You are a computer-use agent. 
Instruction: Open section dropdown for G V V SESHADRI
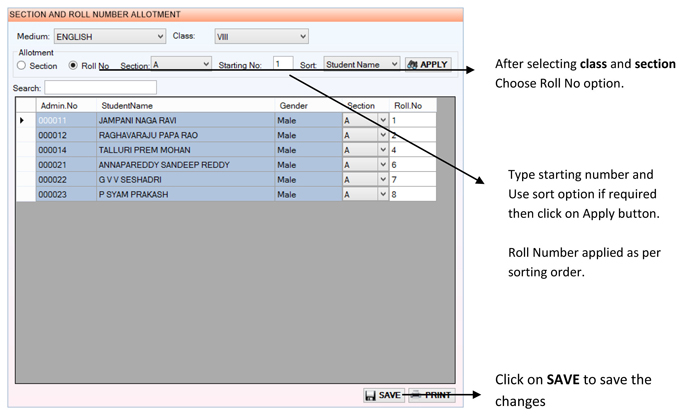coord(383,179)
